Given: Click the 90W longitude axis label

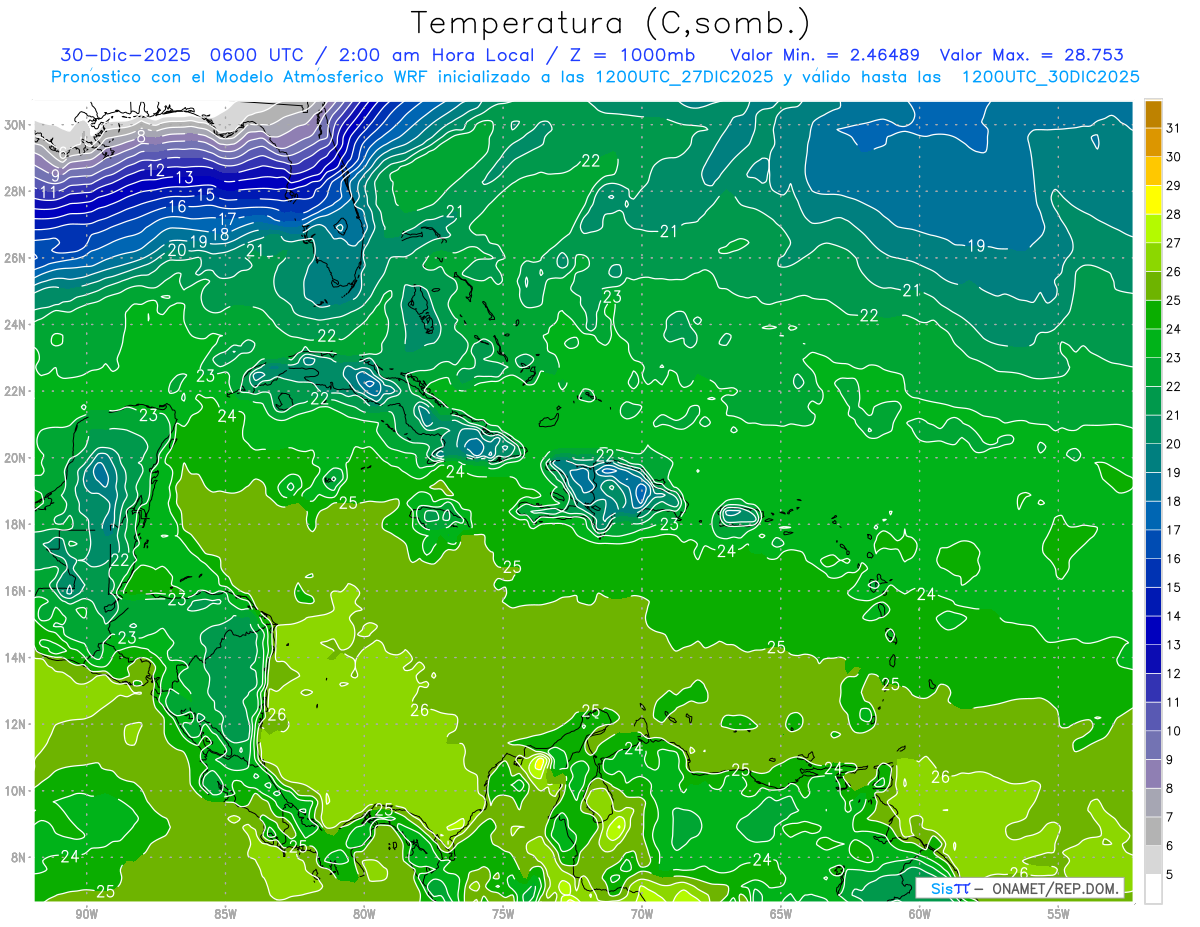Looking at the screenshot, I should [x=86, y=914].
